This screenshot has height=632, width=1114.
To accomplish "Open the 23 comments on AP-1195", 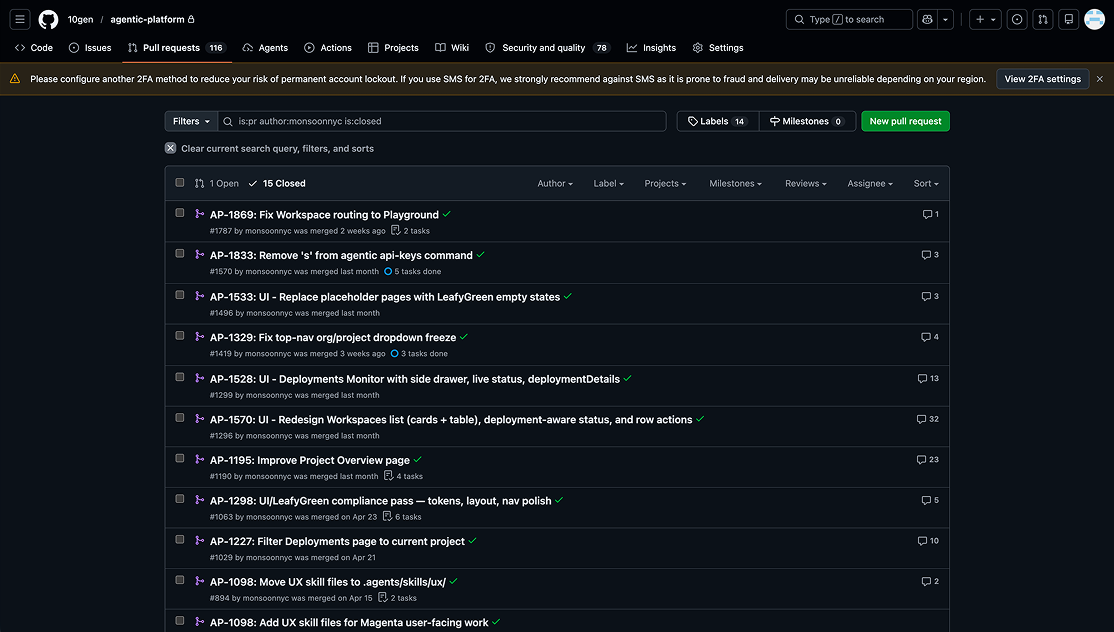I will pos(927,459).
